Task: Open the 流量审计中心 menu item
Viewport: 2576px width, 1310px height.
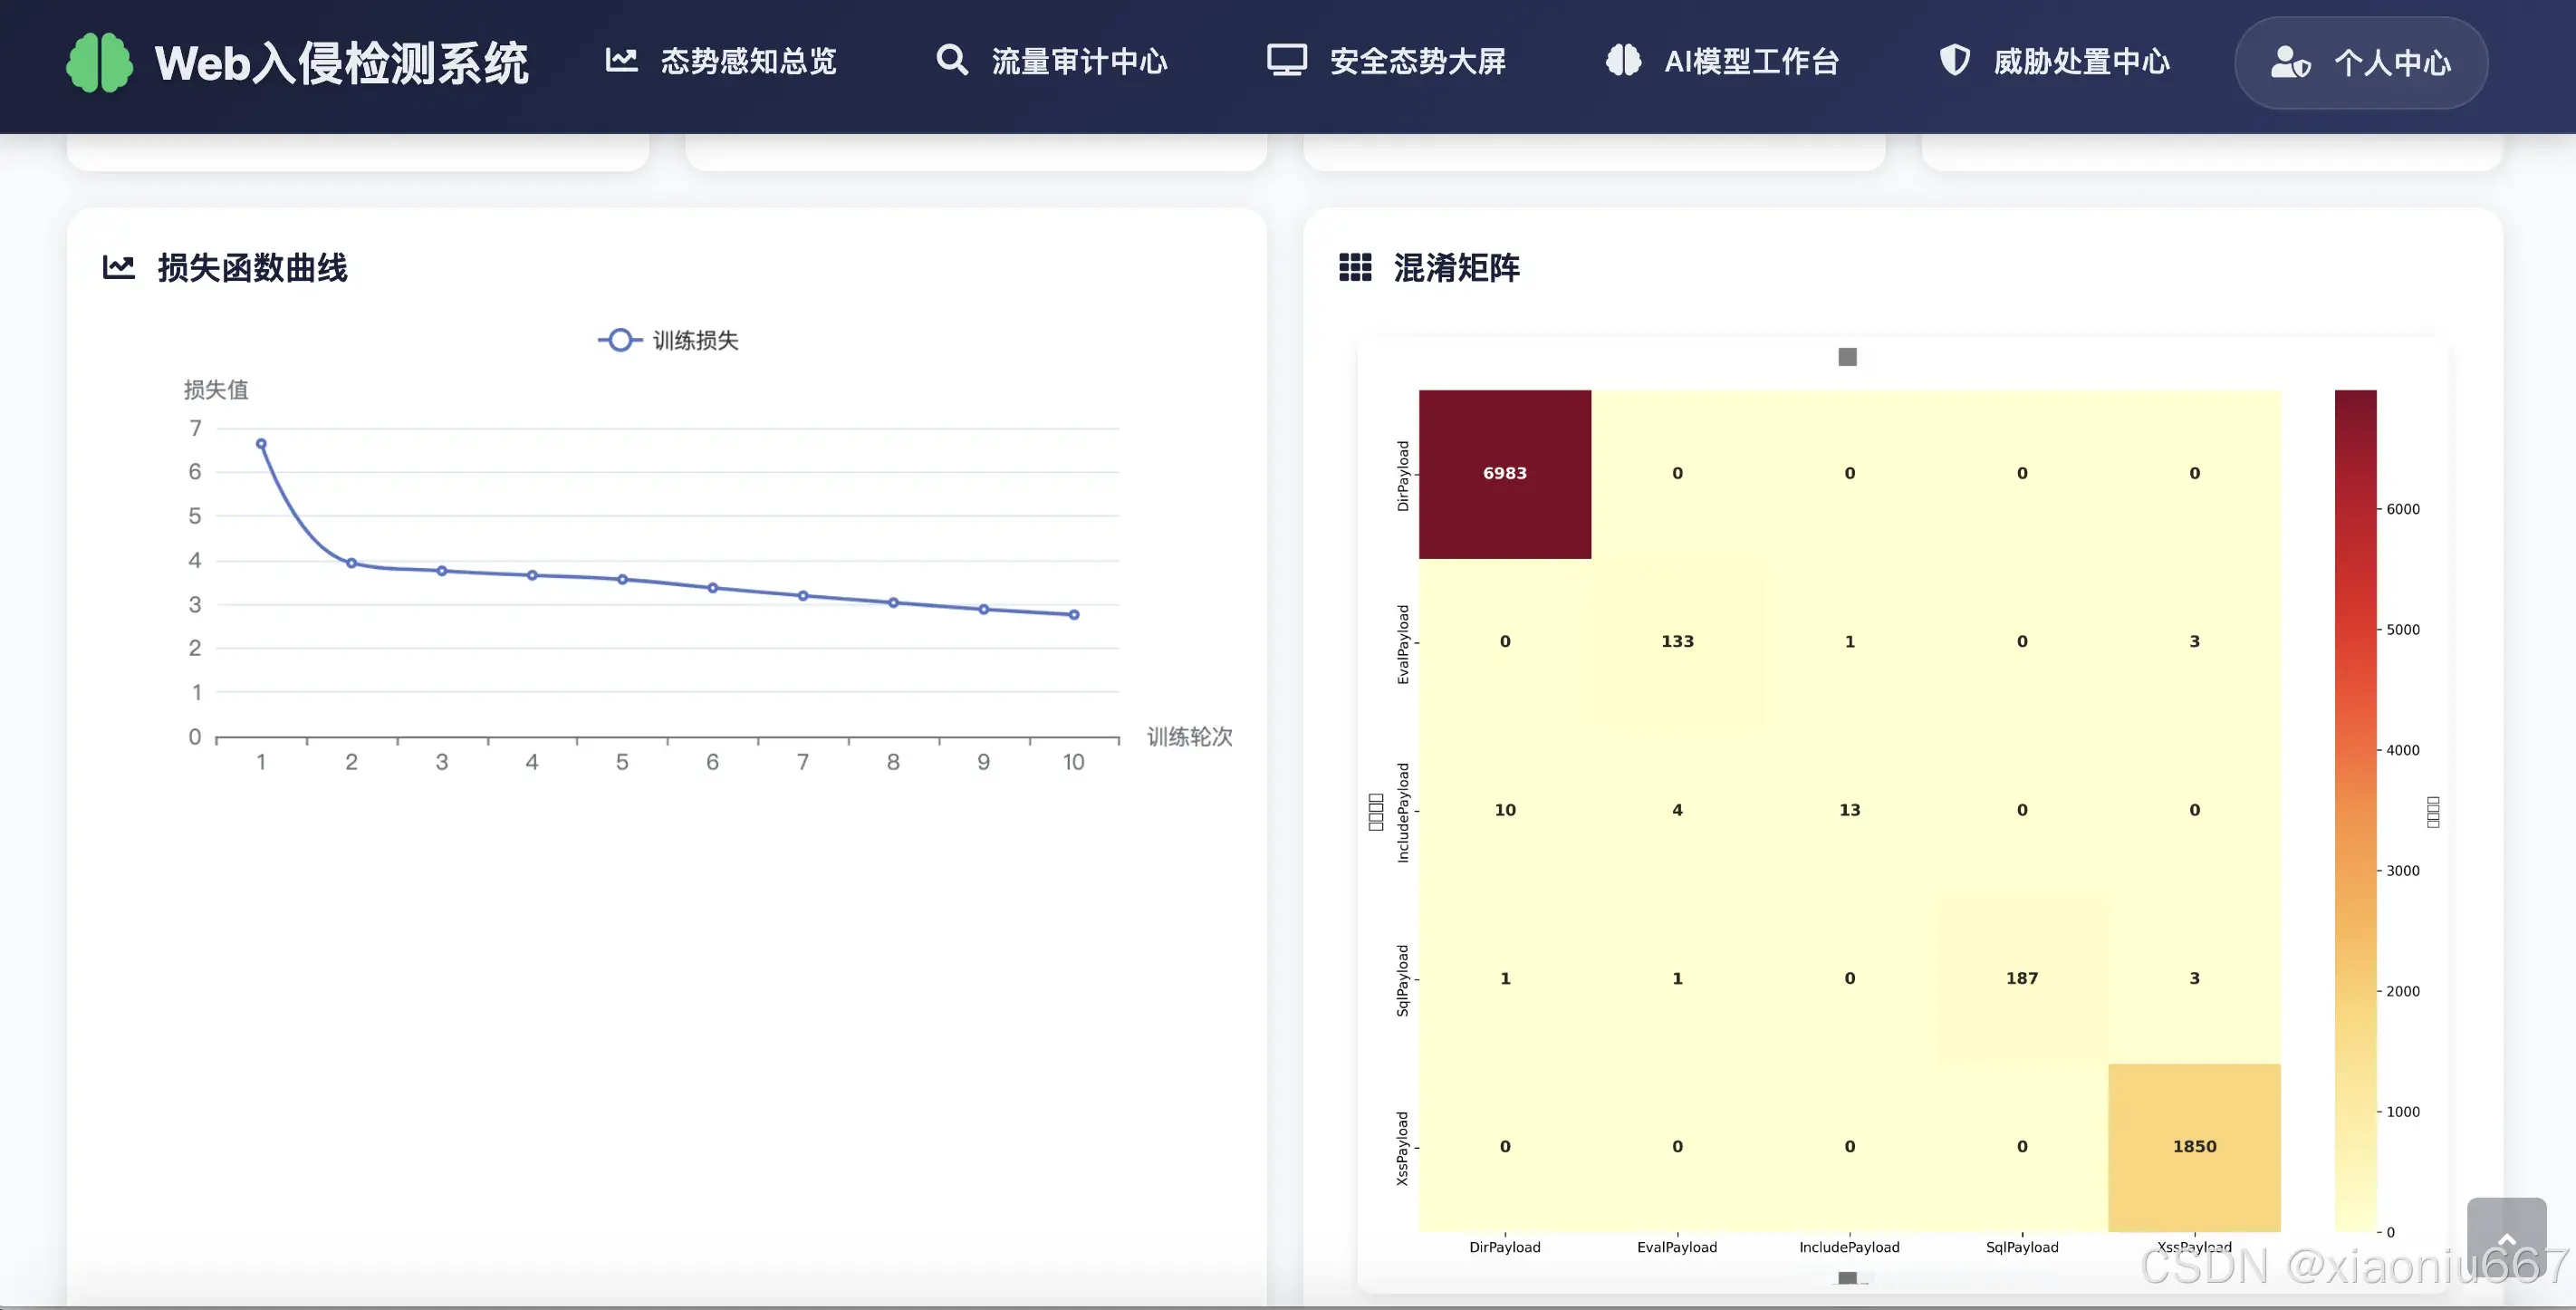Action: 1079,61
